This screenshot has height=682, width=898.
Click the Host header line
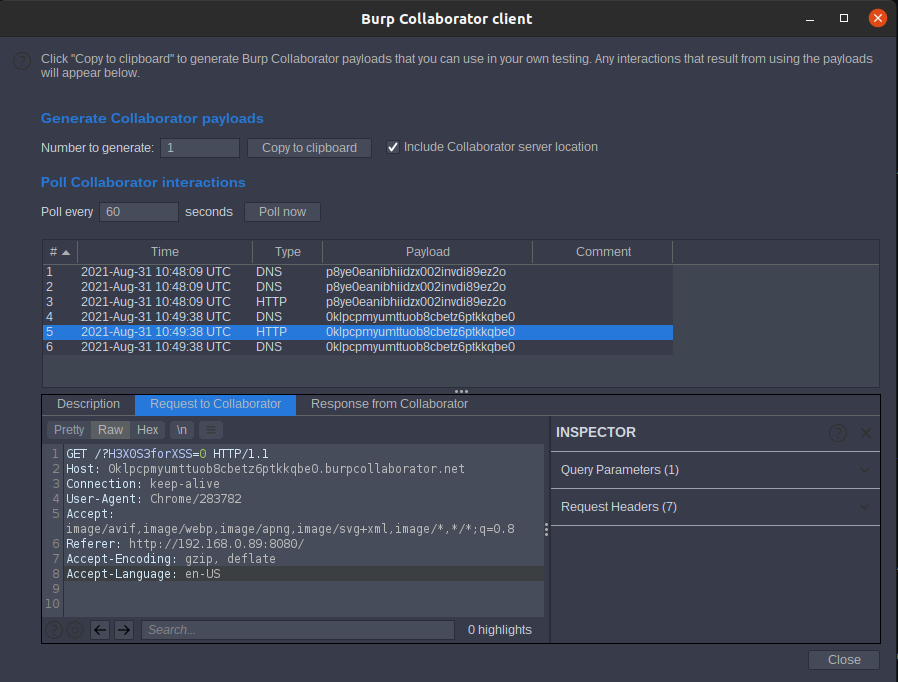coord(266,469)
